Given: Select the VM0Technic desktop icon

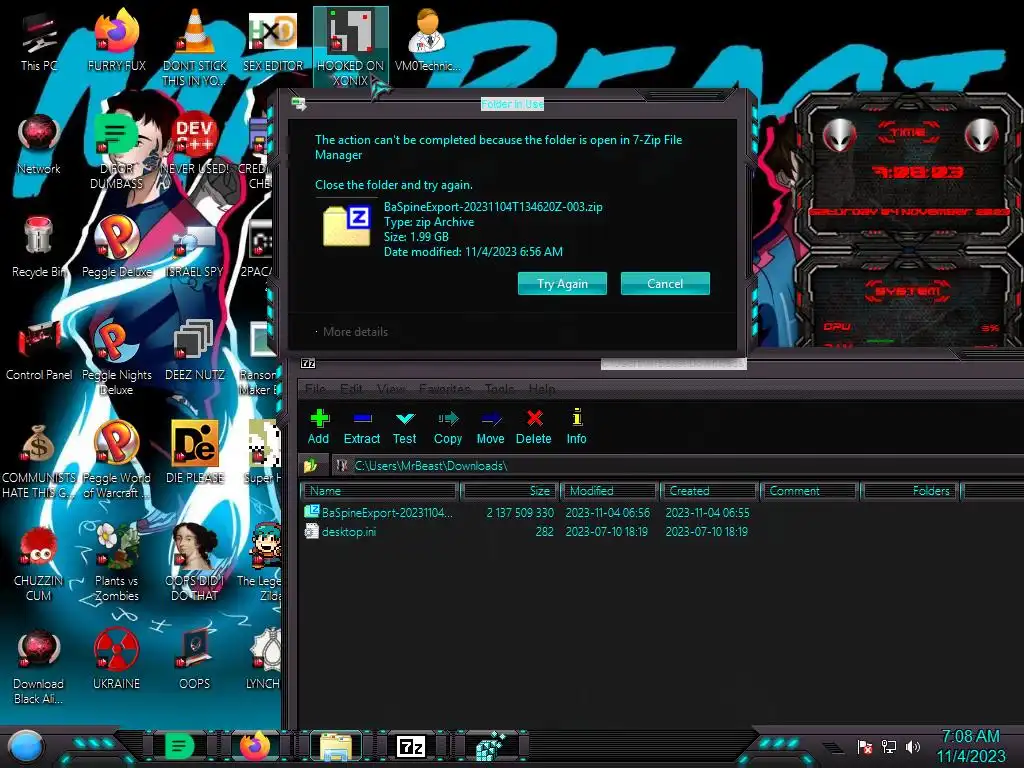Looking at the screenshot, I should [428, 42].
